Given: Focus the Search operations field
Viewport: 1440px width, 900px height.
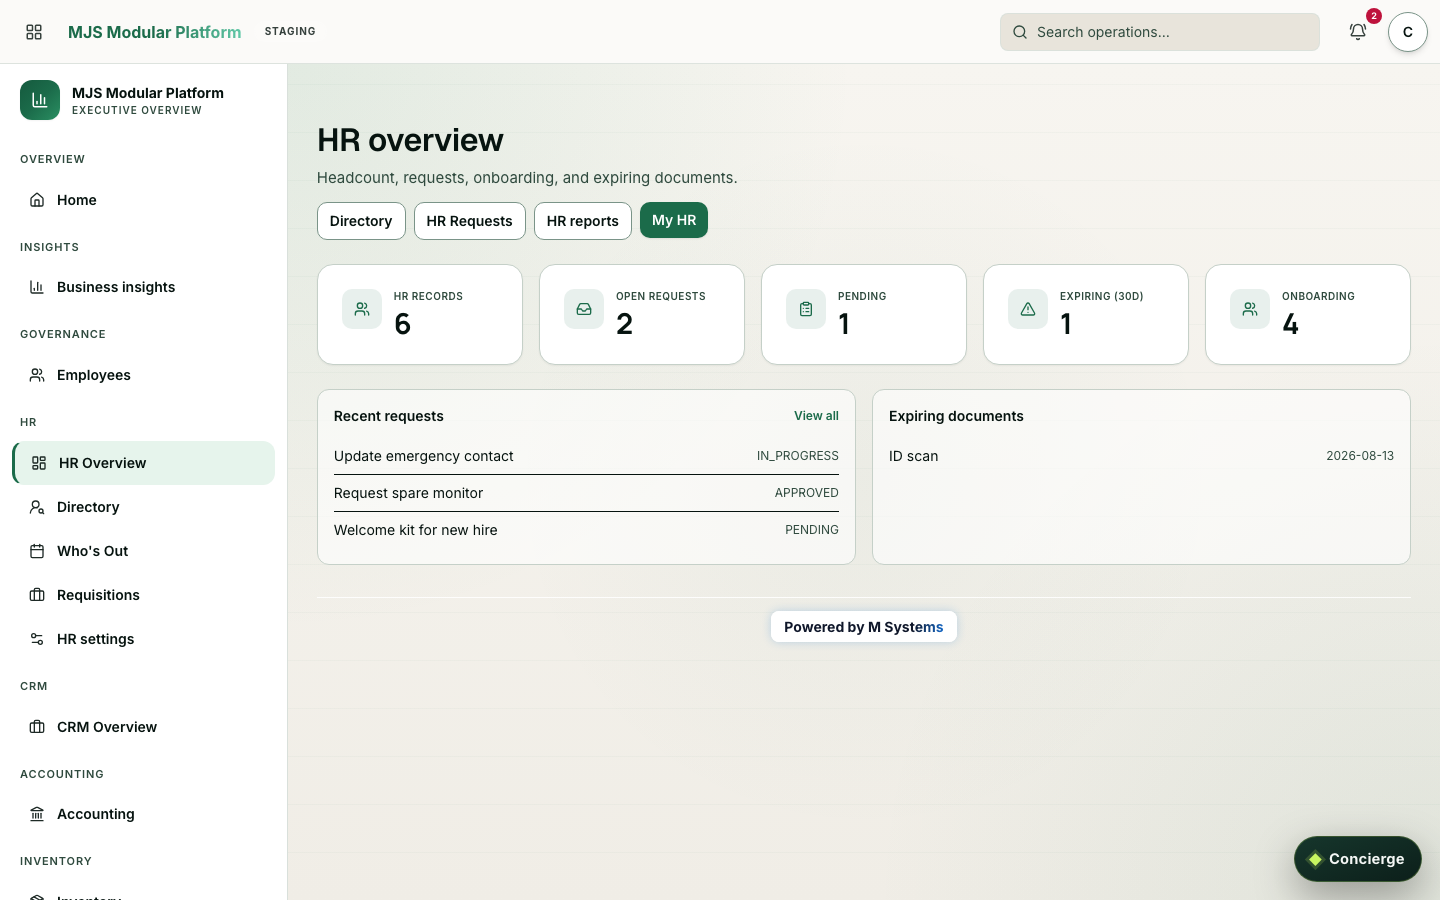Looking at the screenshot, I should click(1160, 32).
